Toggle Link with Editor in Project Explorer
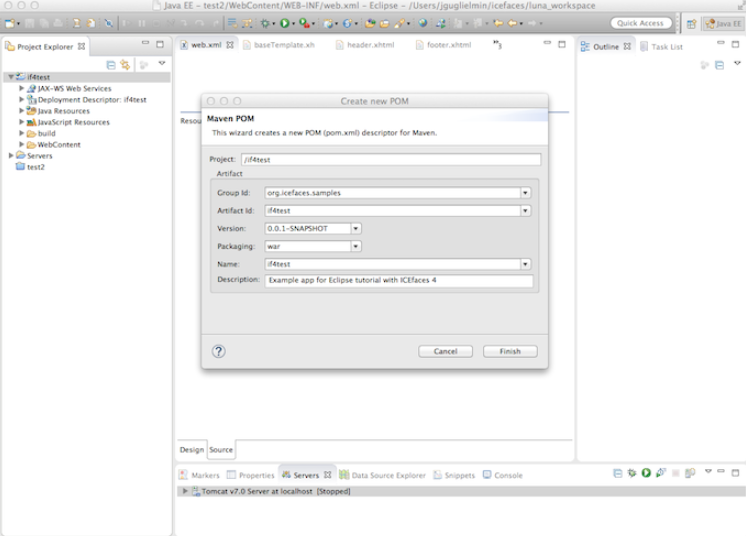Image resolution: width=746 pixels, height=536 pixels. click(x=125, y=64)
